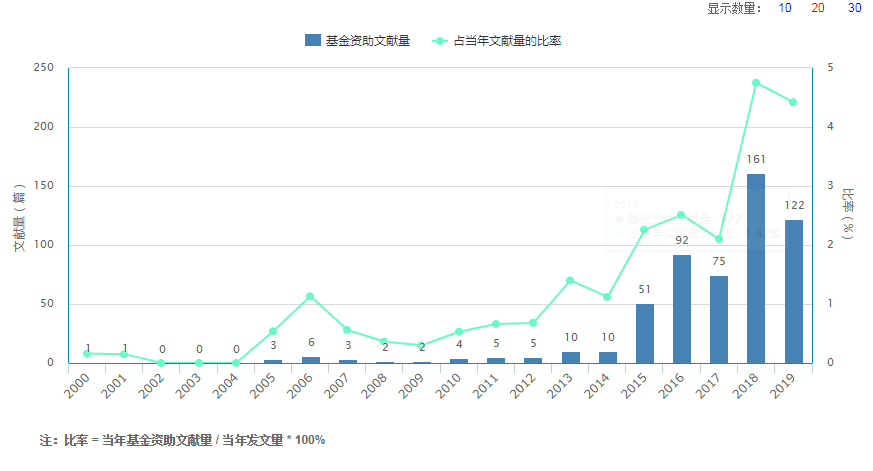
Task: Click the ratio formula footnote text
Action: click(x=182, y=440)
